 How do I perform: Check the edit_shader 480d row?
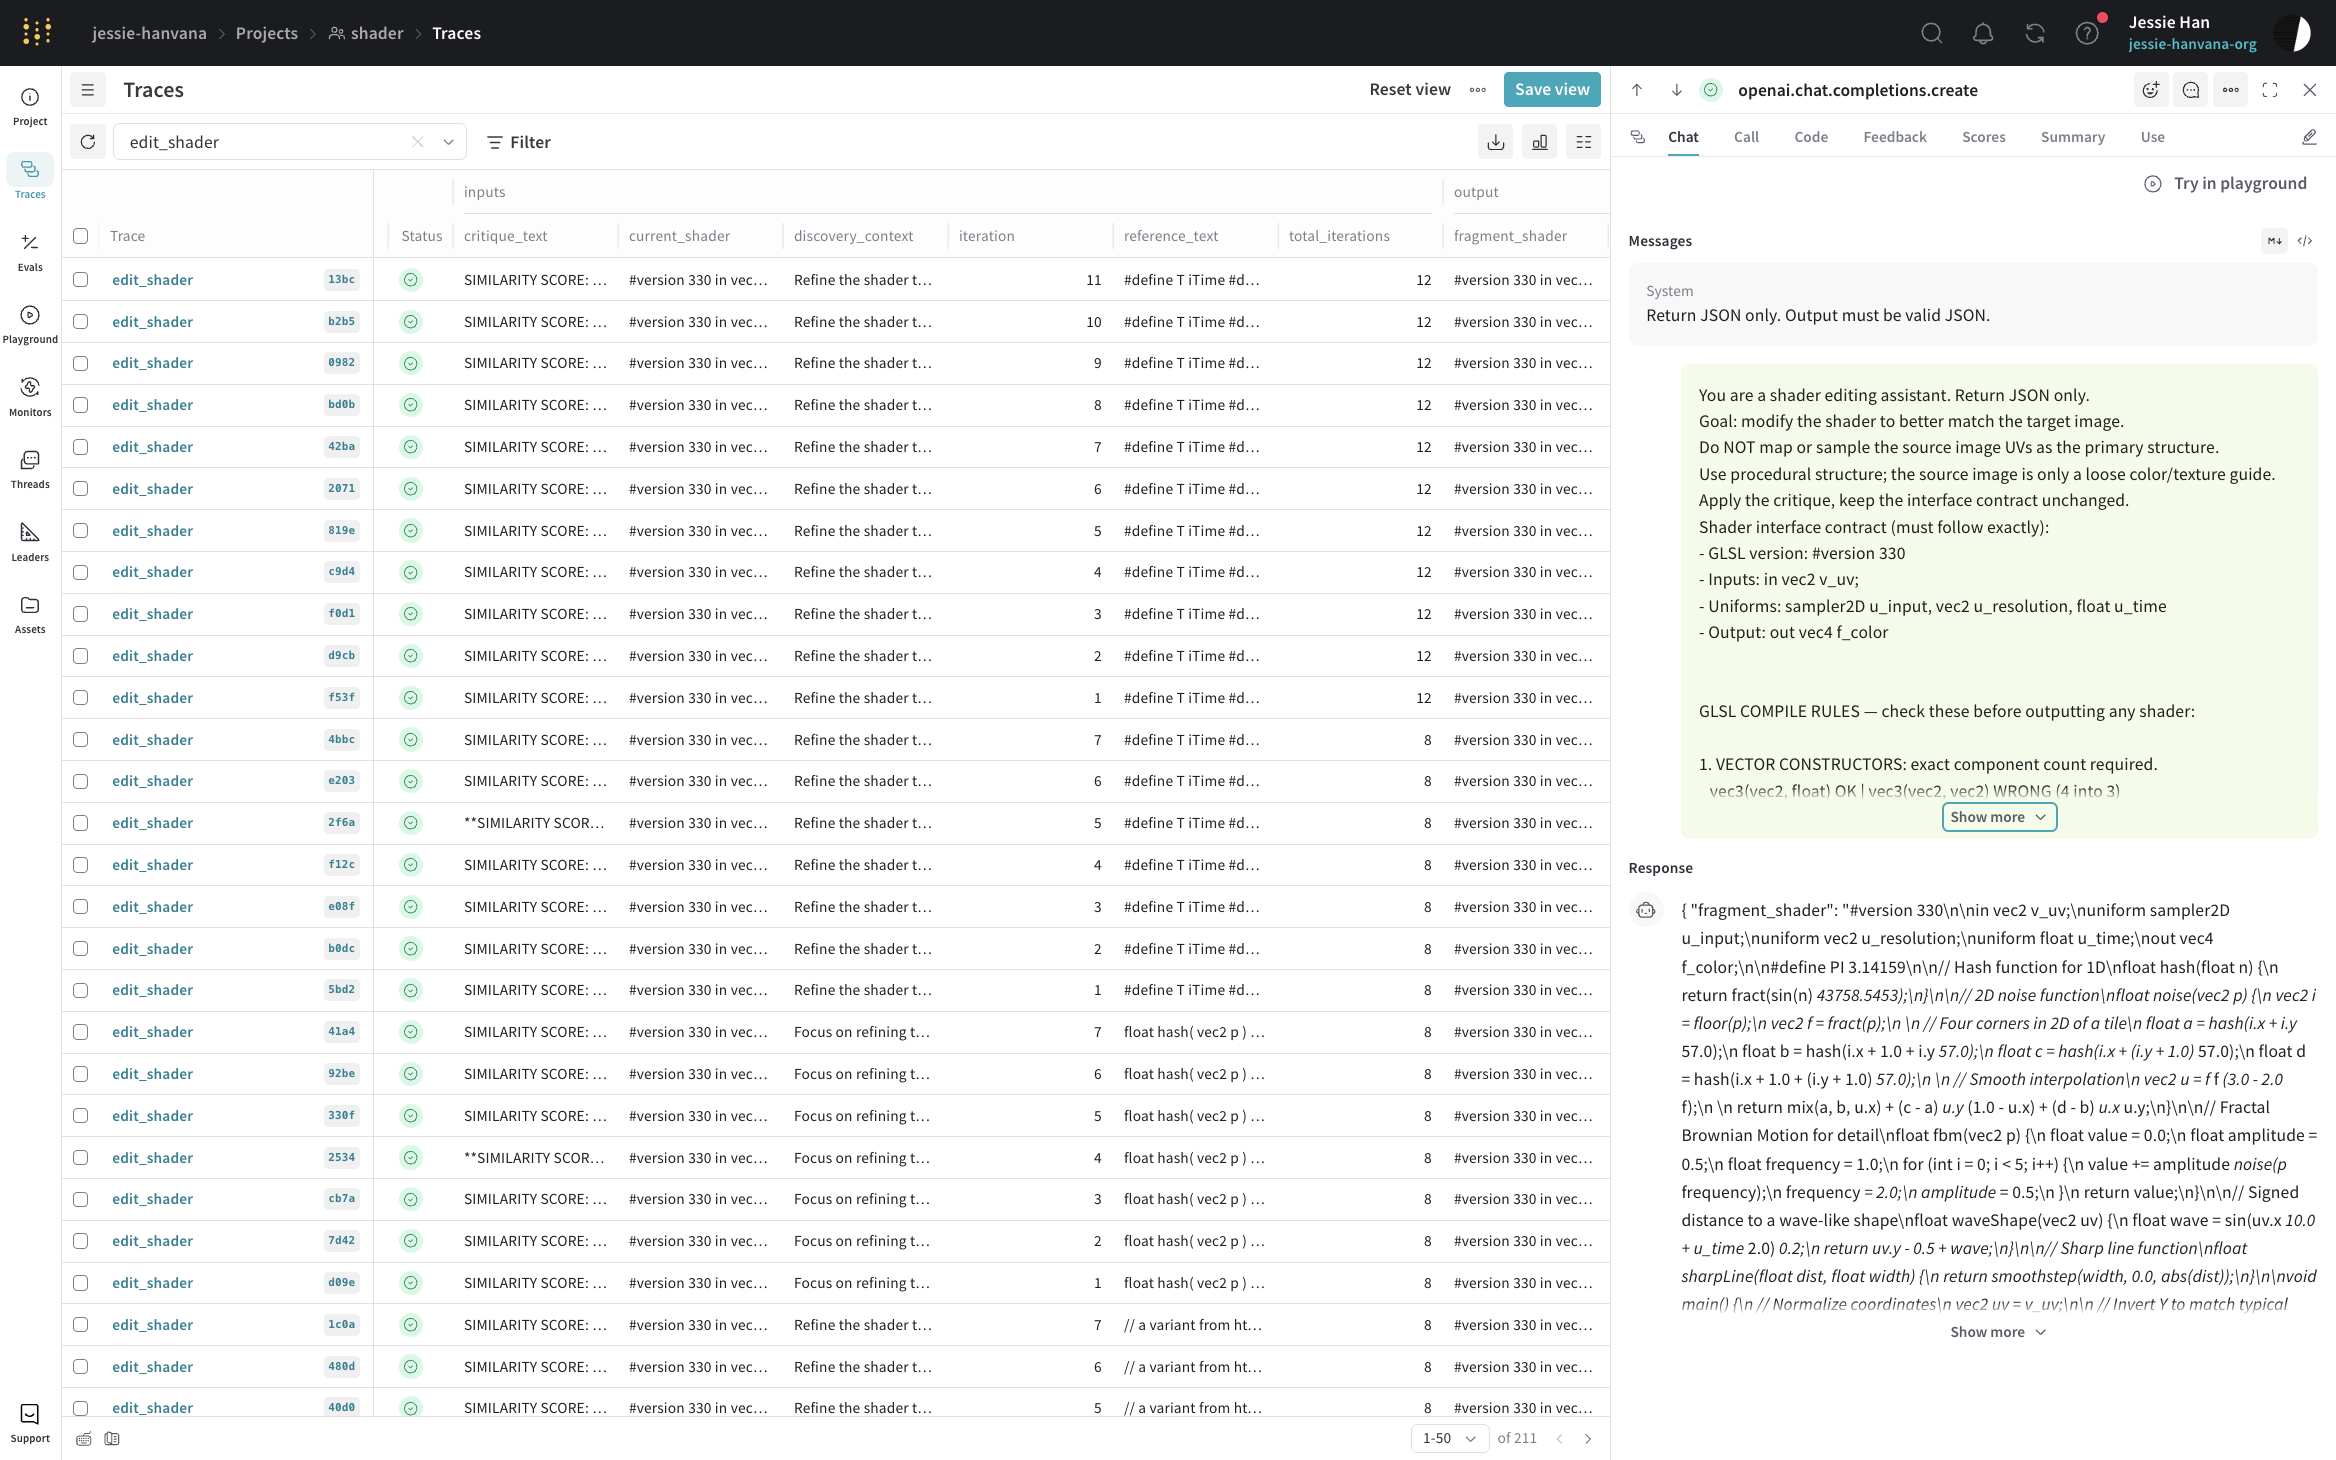point(81,1367)
